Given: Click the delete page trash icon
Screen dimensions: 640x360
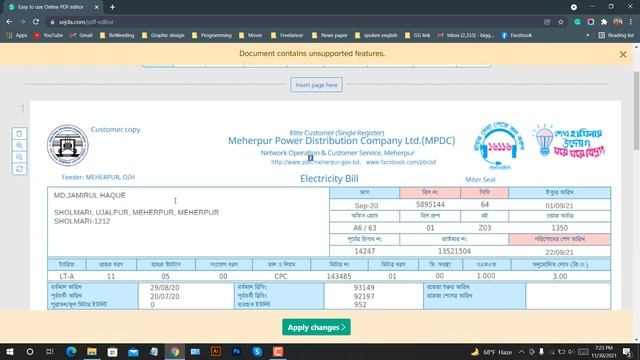Looking at the screenshot, I should [x=19, y=133].
